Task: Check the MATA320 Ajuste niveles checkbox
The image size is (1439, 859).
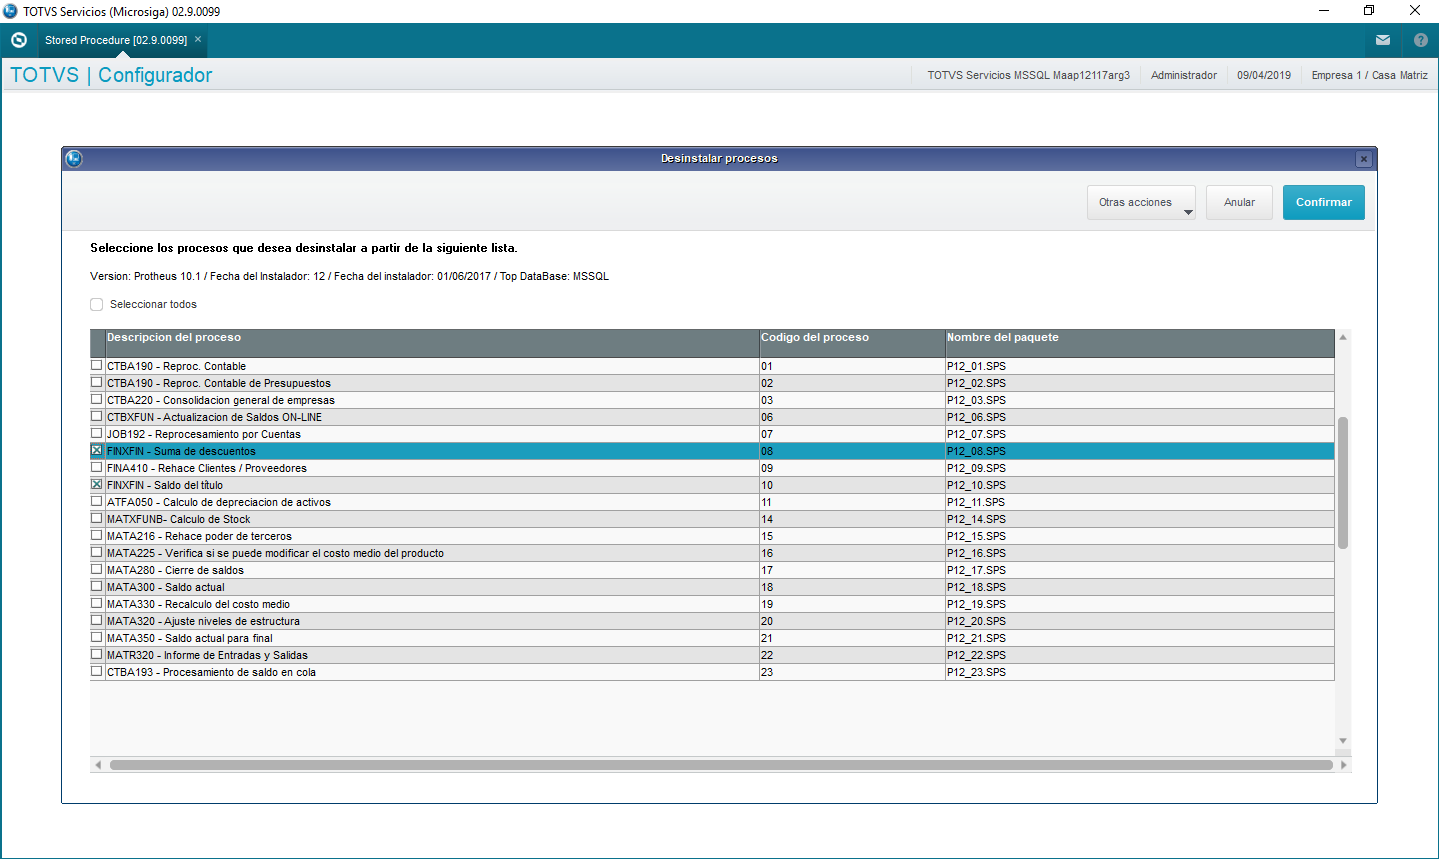Action: click(97, 621)
